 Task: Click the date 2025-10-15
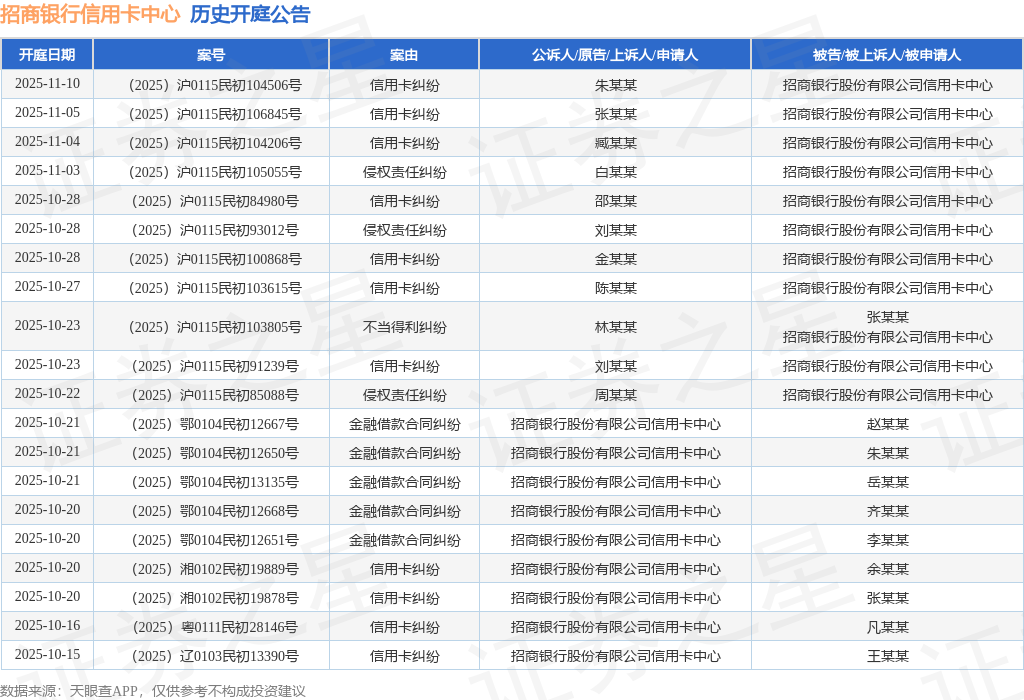tap(47, 654)
